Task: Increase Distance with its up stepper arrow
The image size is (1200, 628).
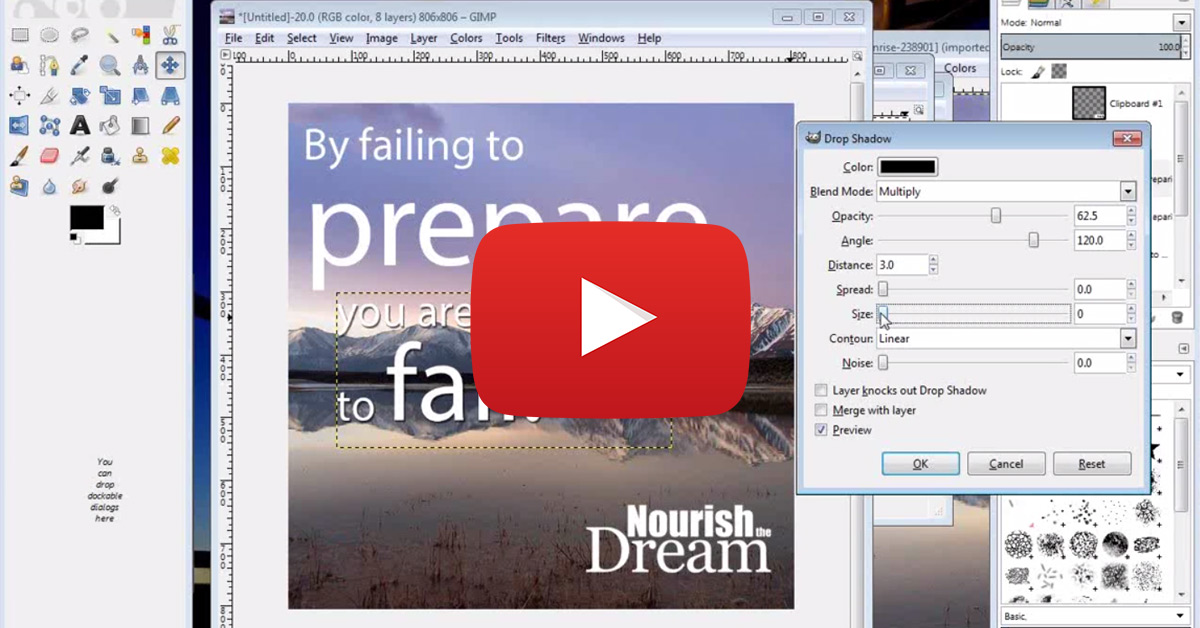Action: point(932,260)
